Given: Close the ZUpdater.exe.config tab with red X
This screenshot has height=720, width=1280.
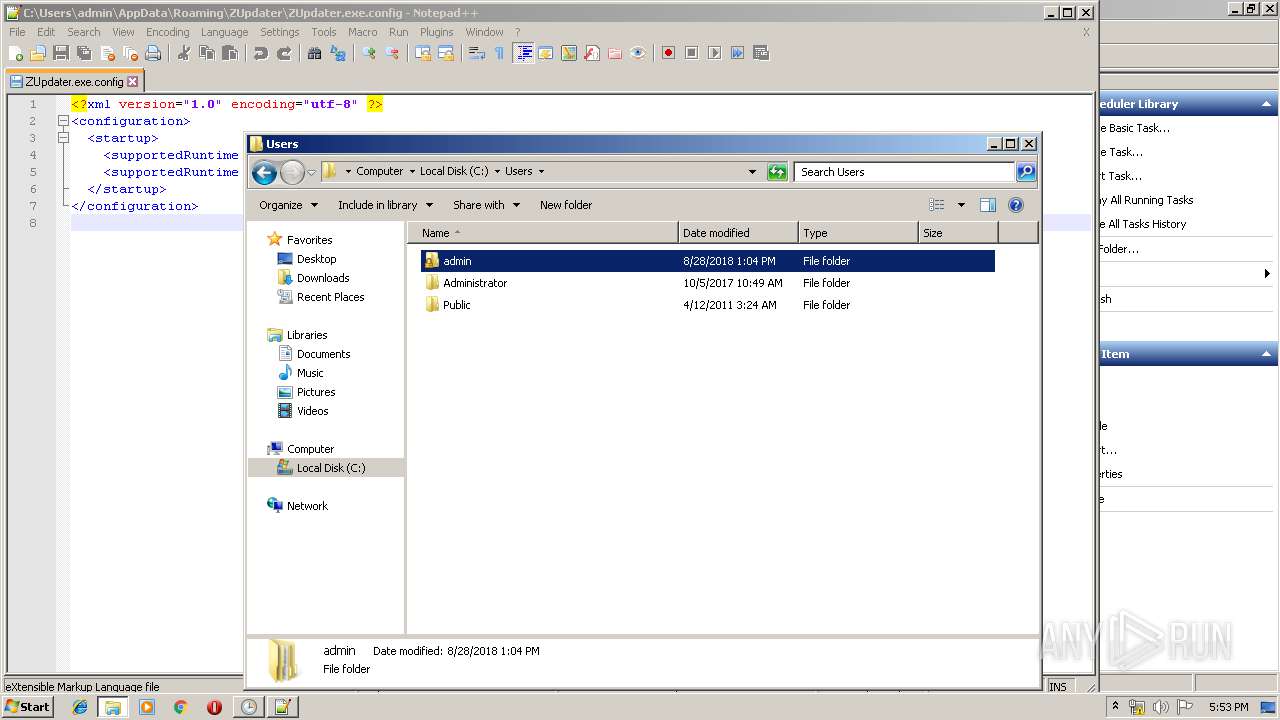Looking at the screenshot, I should 133,82.
